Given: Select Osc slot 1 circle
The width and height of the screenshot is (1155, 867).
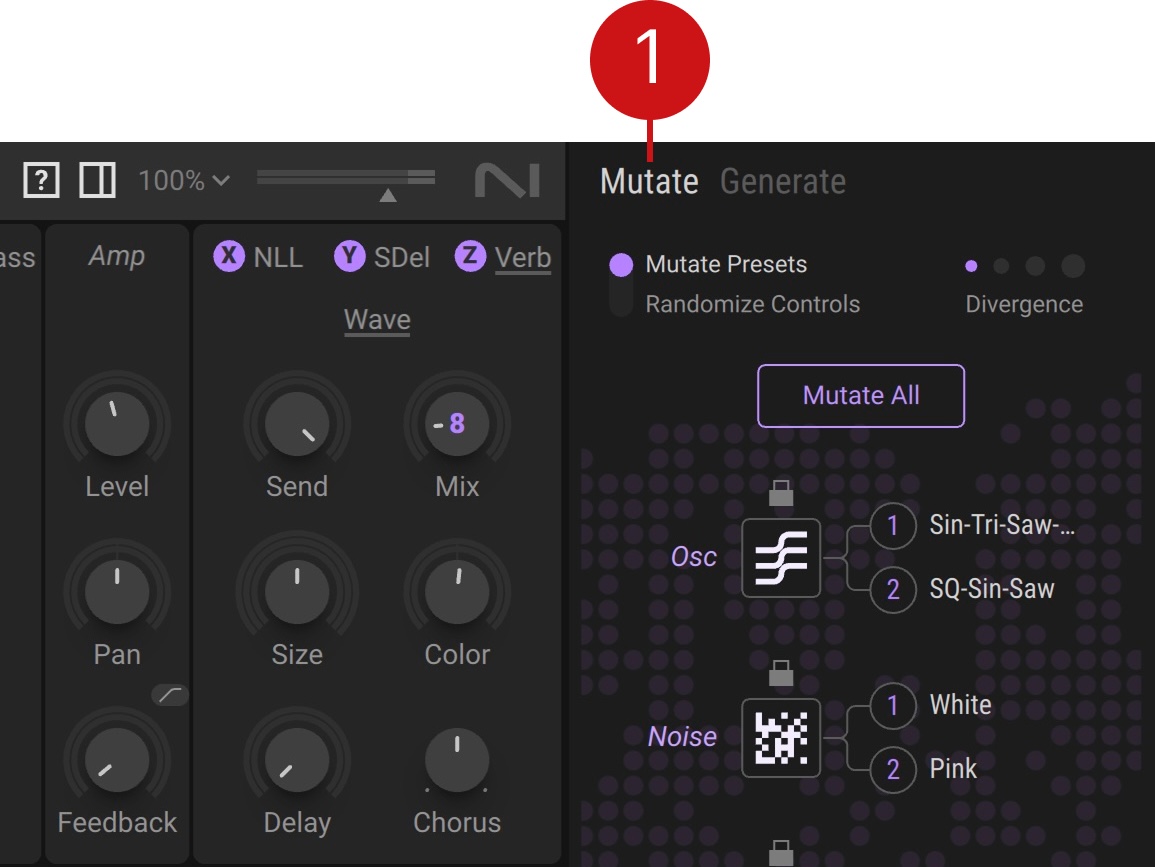Looking at the screenshot, I should (x=893, y=526).
